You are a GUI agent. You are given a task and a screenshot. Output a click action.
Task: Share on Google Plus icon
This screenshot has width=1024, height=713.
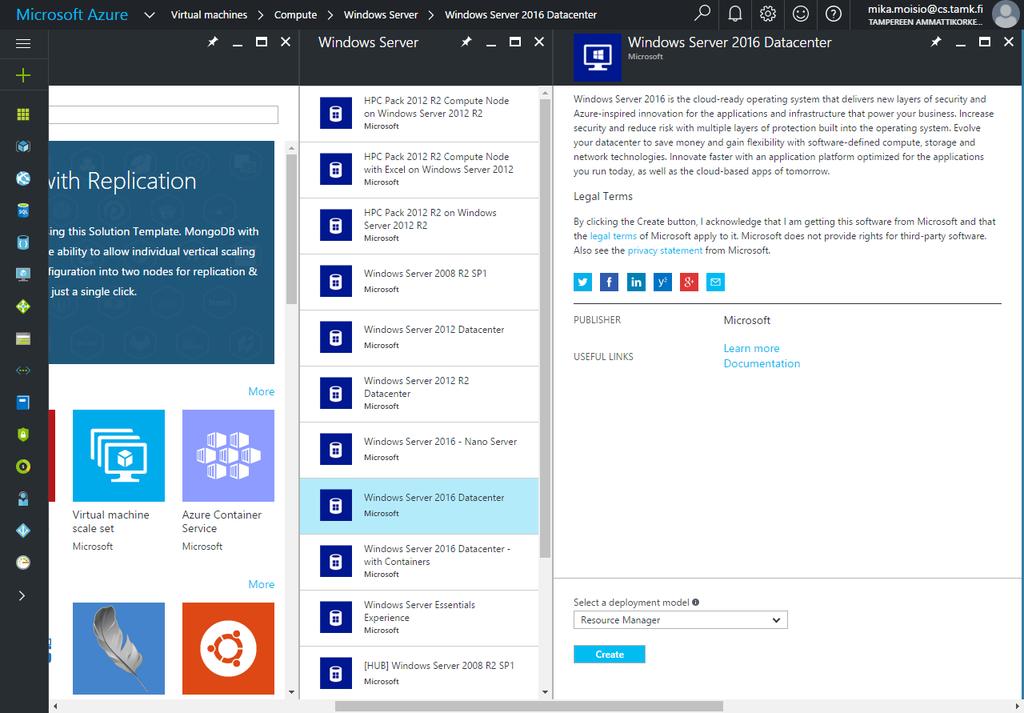tap(689, 282)
